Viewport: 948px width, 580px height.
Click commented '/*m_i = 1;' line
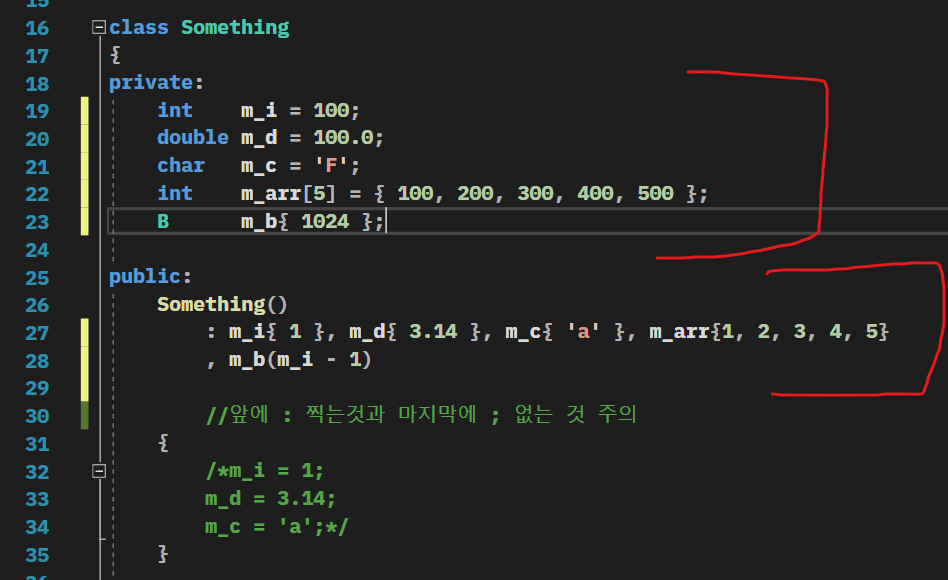(265, 471)
